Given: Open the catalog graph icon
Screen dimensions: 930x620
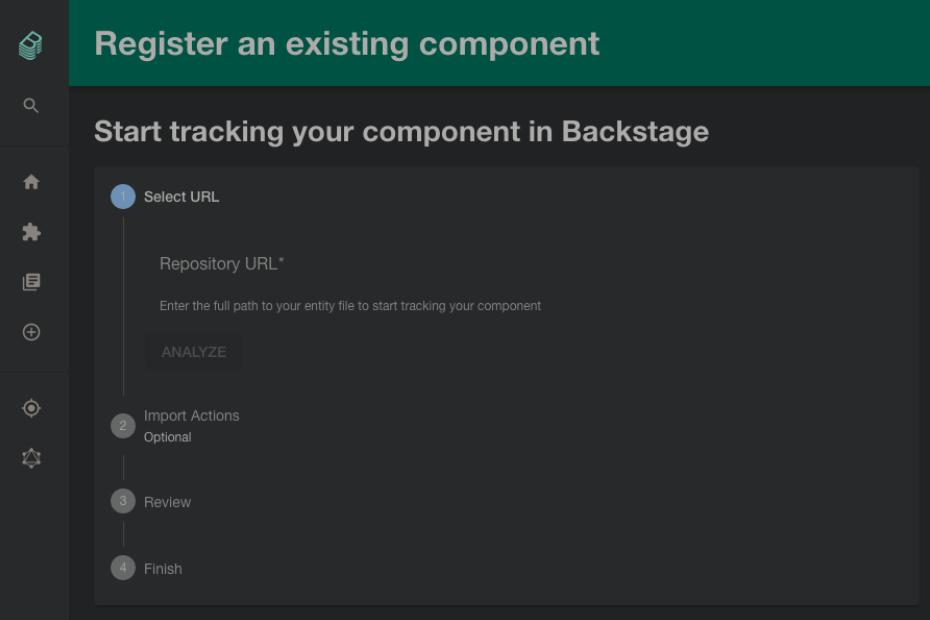Looking at the screenshot, I should point(31,458).
